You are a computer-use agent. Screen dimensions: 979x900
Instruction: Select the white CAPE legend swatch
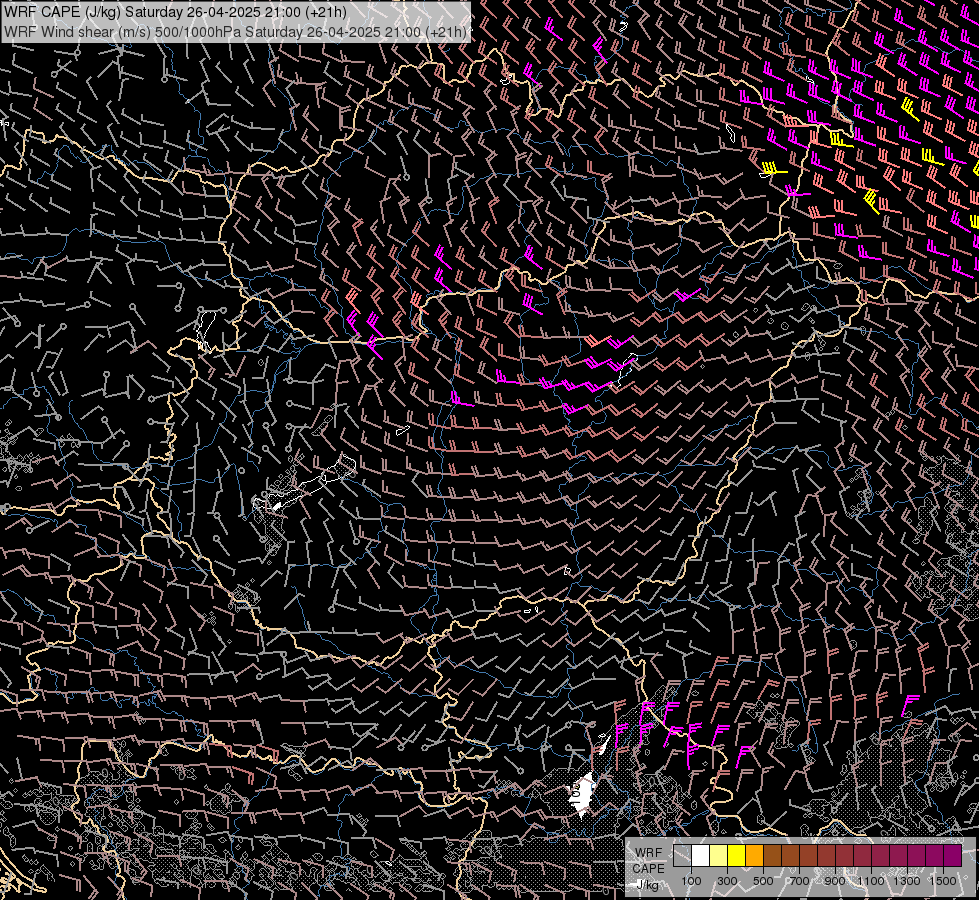(x=701, y=855)
